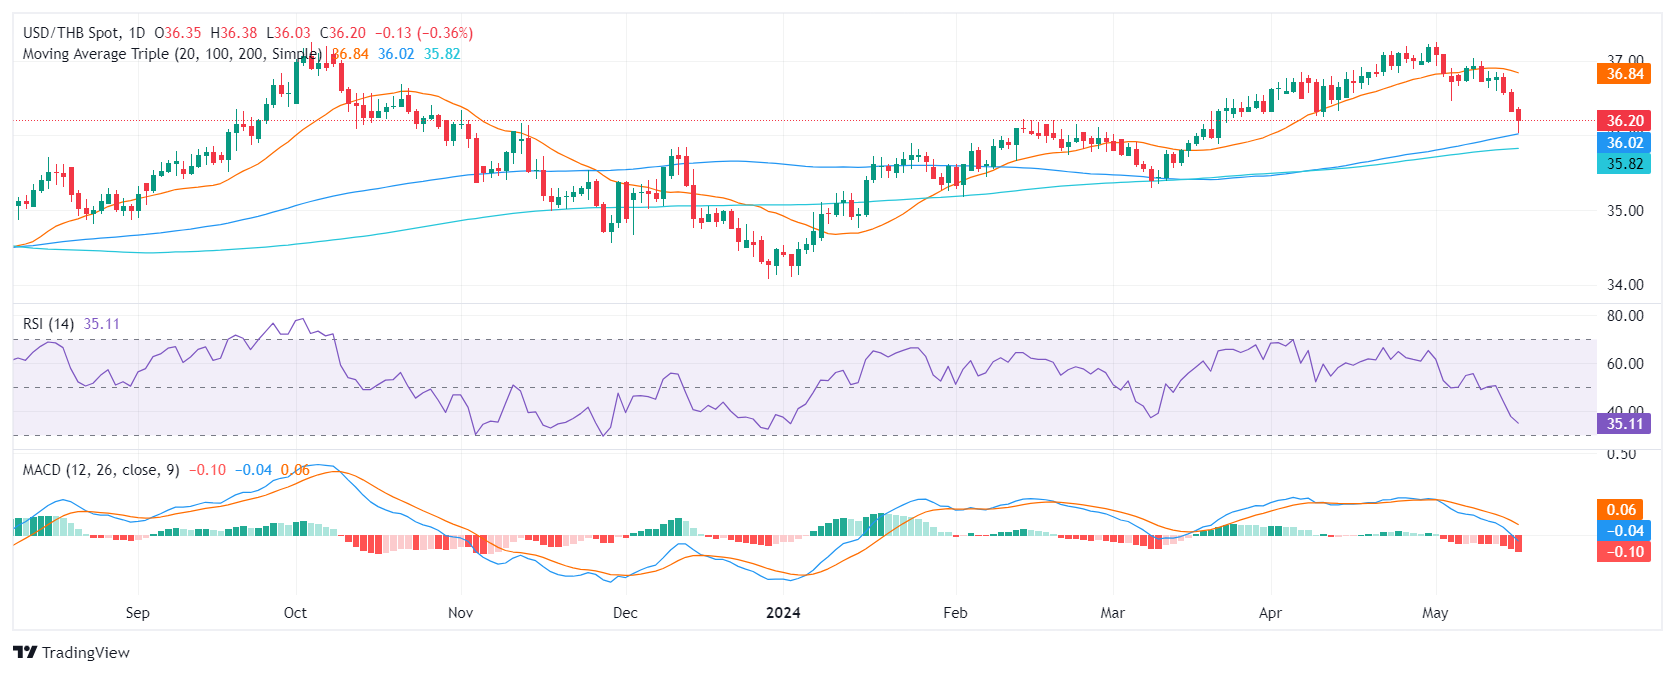Click the purple 35.11 RSI value tag
This screenshot has height=674, width=1675.
(x=1624, y=424)
